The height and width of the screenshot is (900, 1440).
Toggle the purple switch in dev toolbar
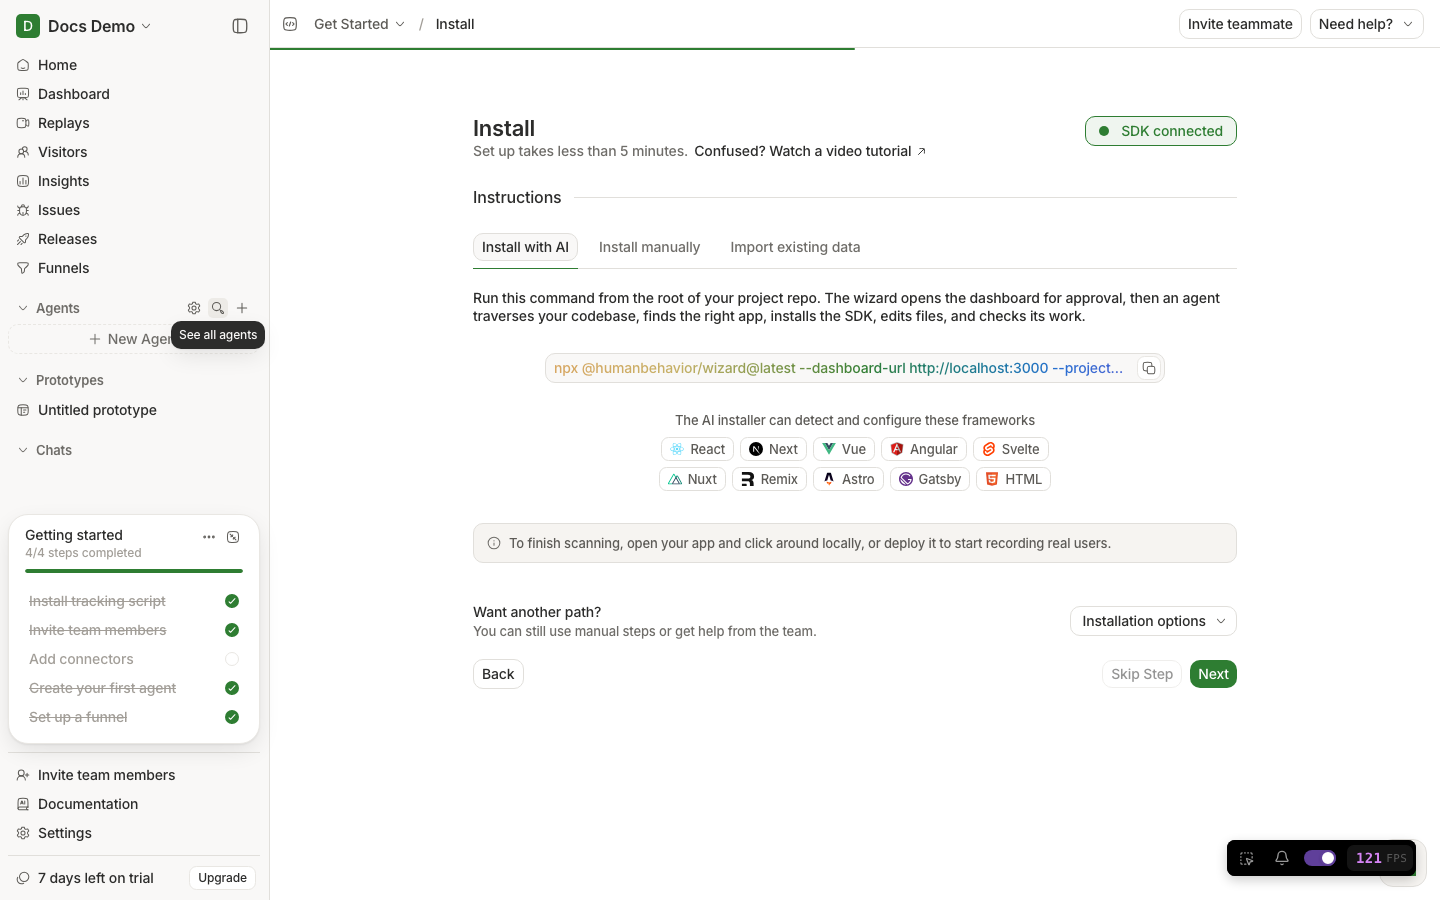point(1320,858)
